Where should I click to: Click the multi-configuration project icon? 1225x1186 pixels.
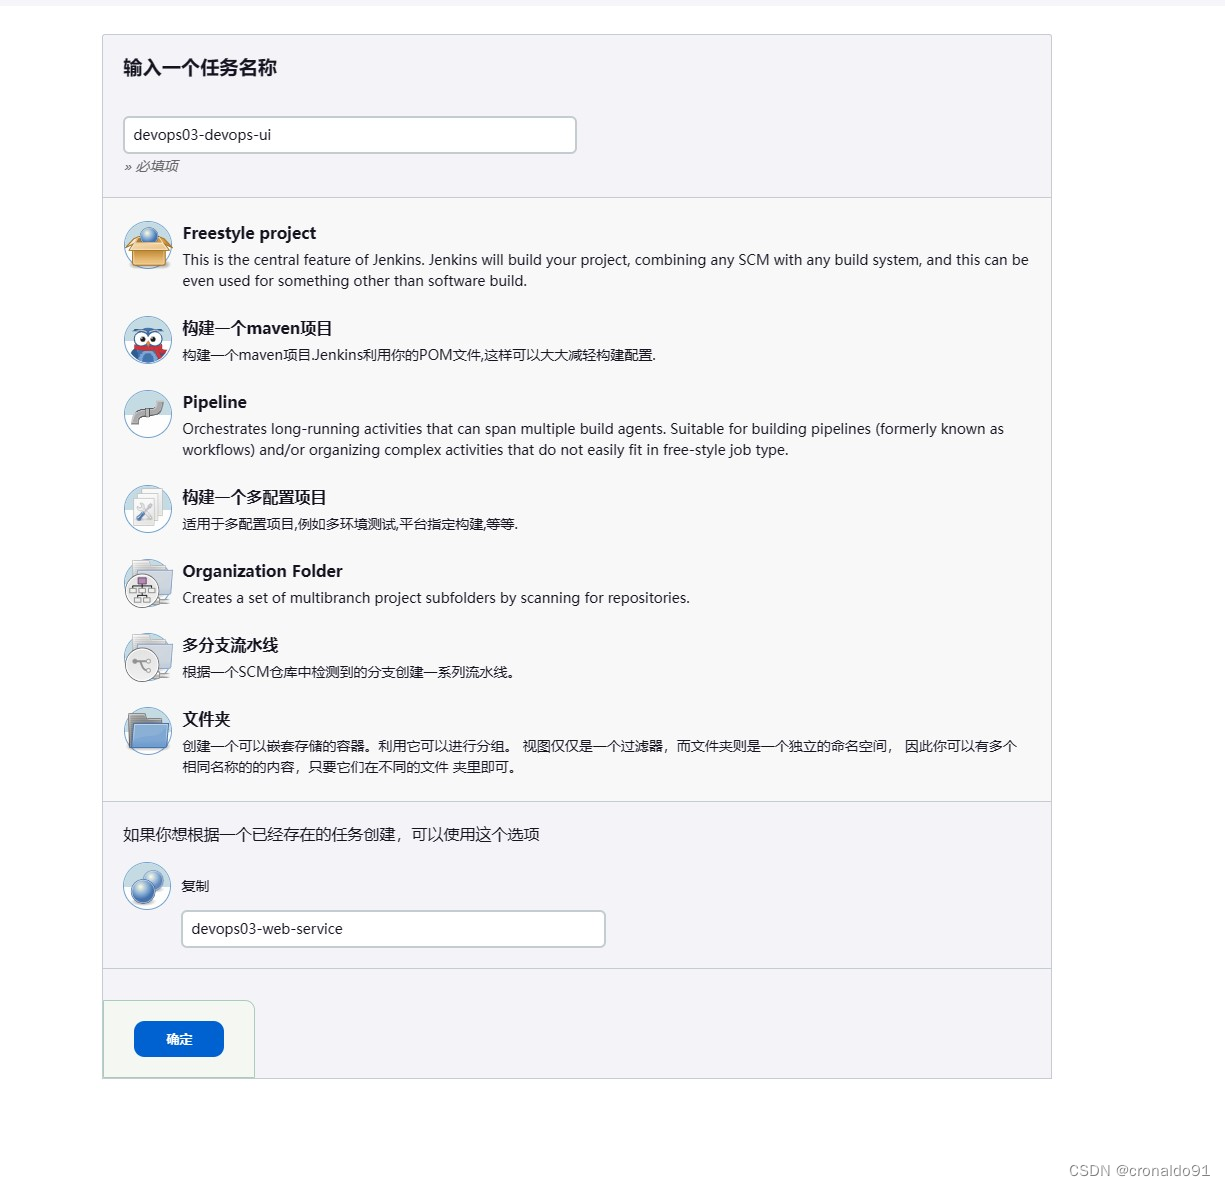pos(148,509)
